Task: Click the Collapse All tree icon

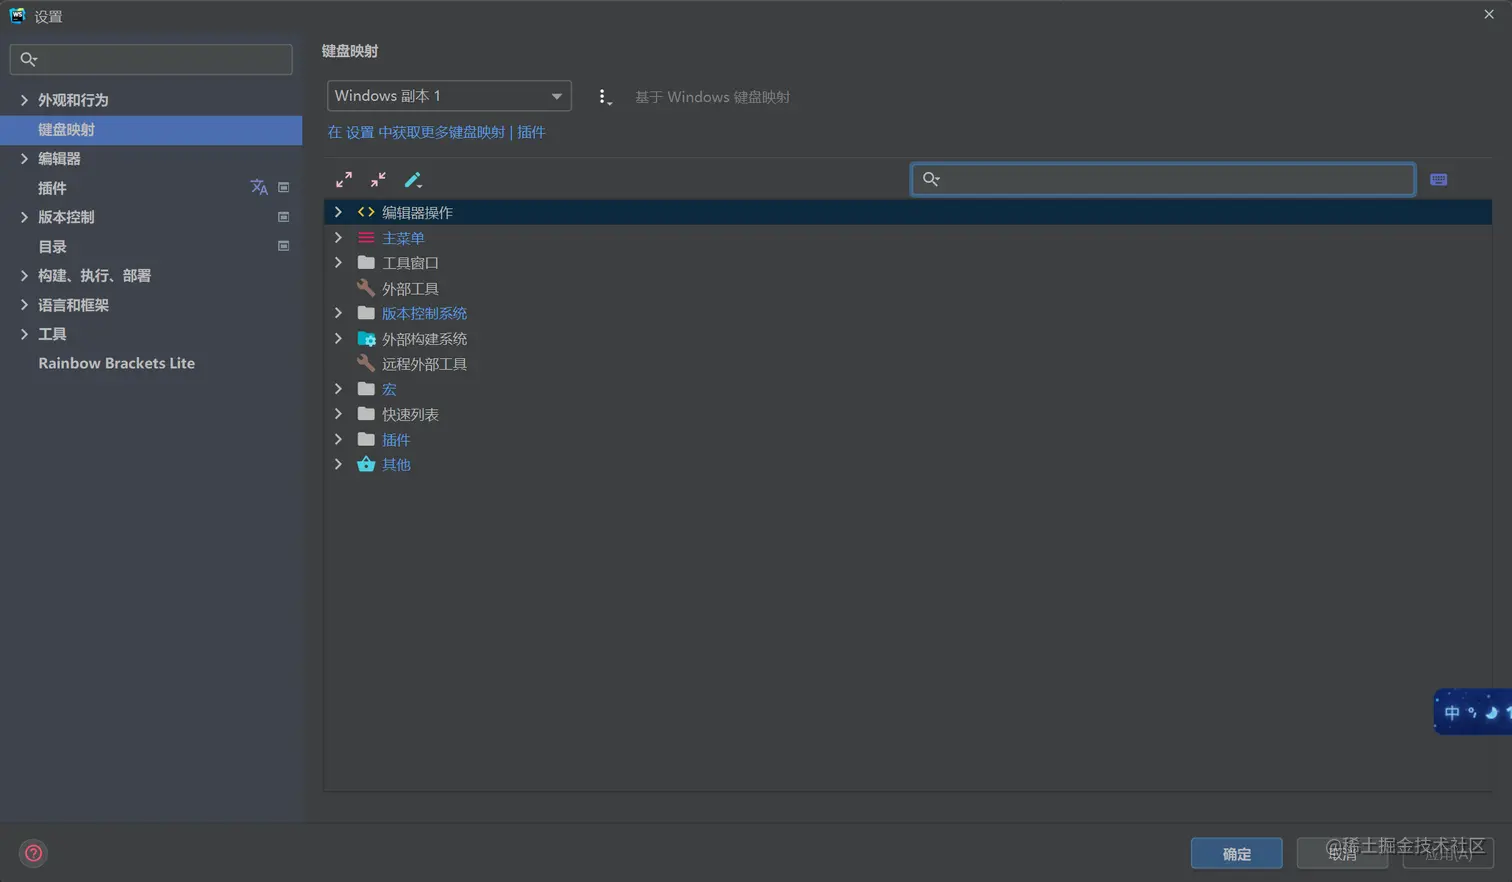Action: click(378, 180)
